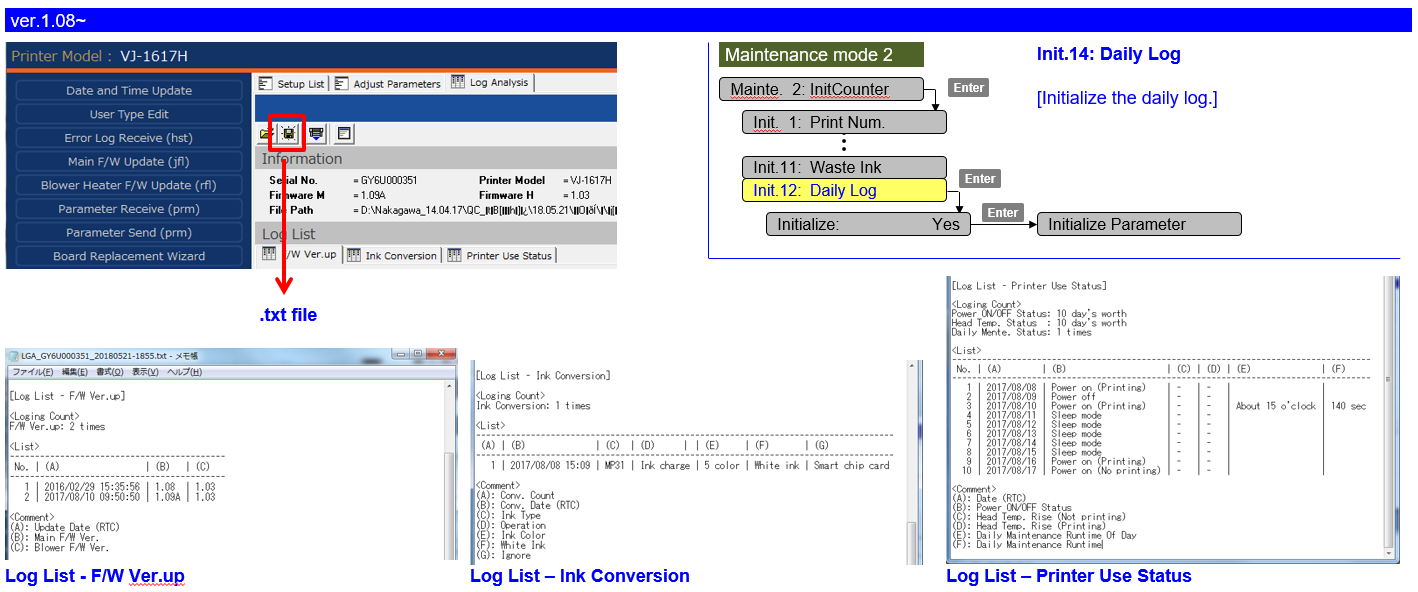Click the About 15 o'clock cell
This screenshot has width=1418, height=592.
(1274, 406)
